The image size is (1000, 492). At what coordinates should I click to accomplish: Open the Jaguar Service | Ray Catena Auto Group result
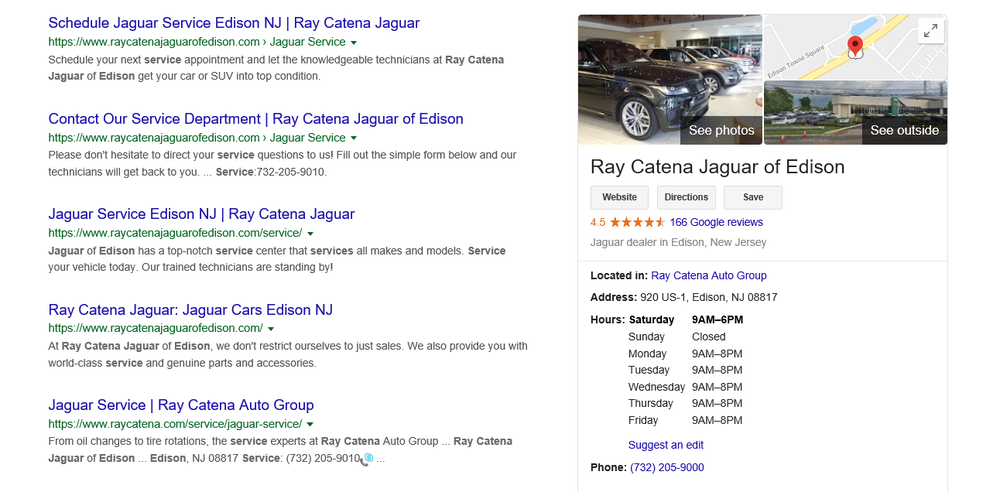point(181,405)
